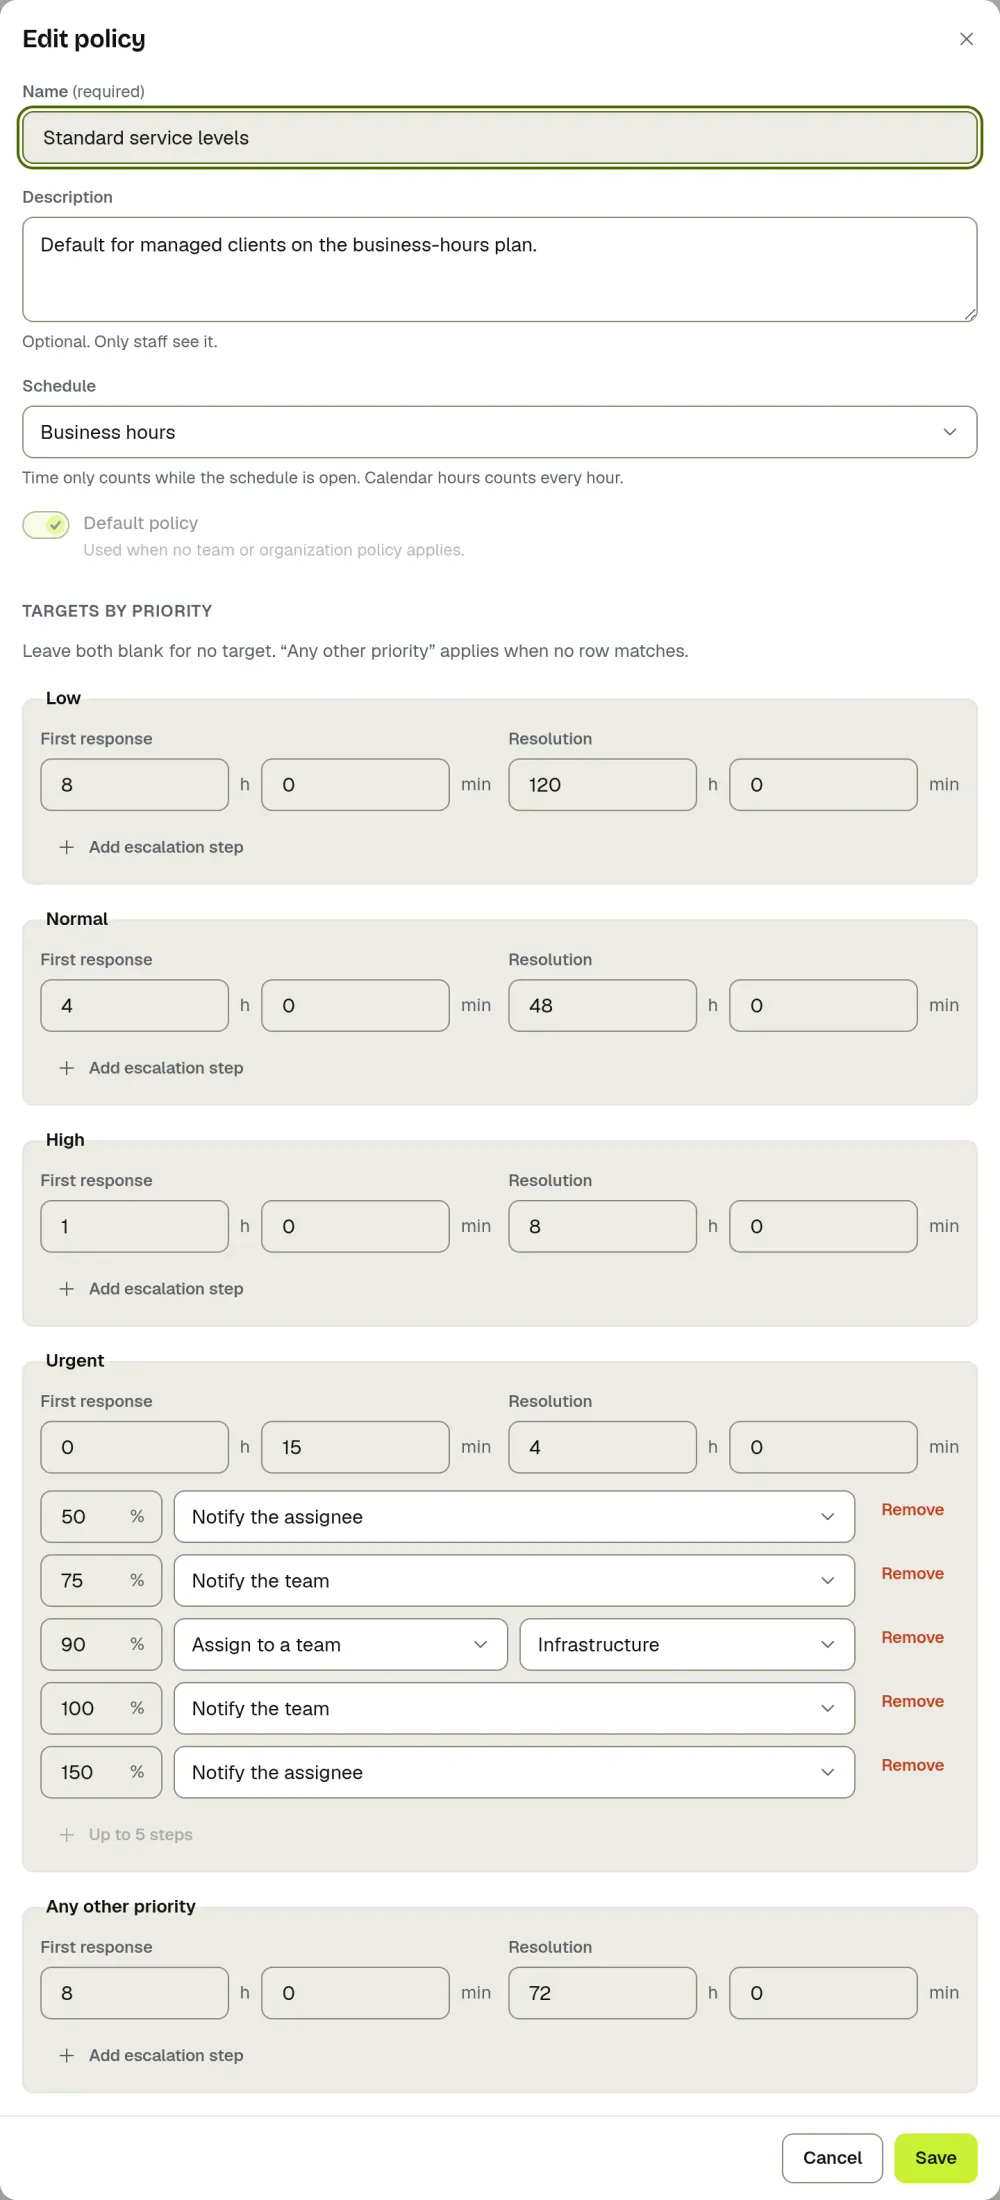Click Any other priority resolution minutes field
Viewport: 1000px width, 2200px height.
tap(823, 1993)
